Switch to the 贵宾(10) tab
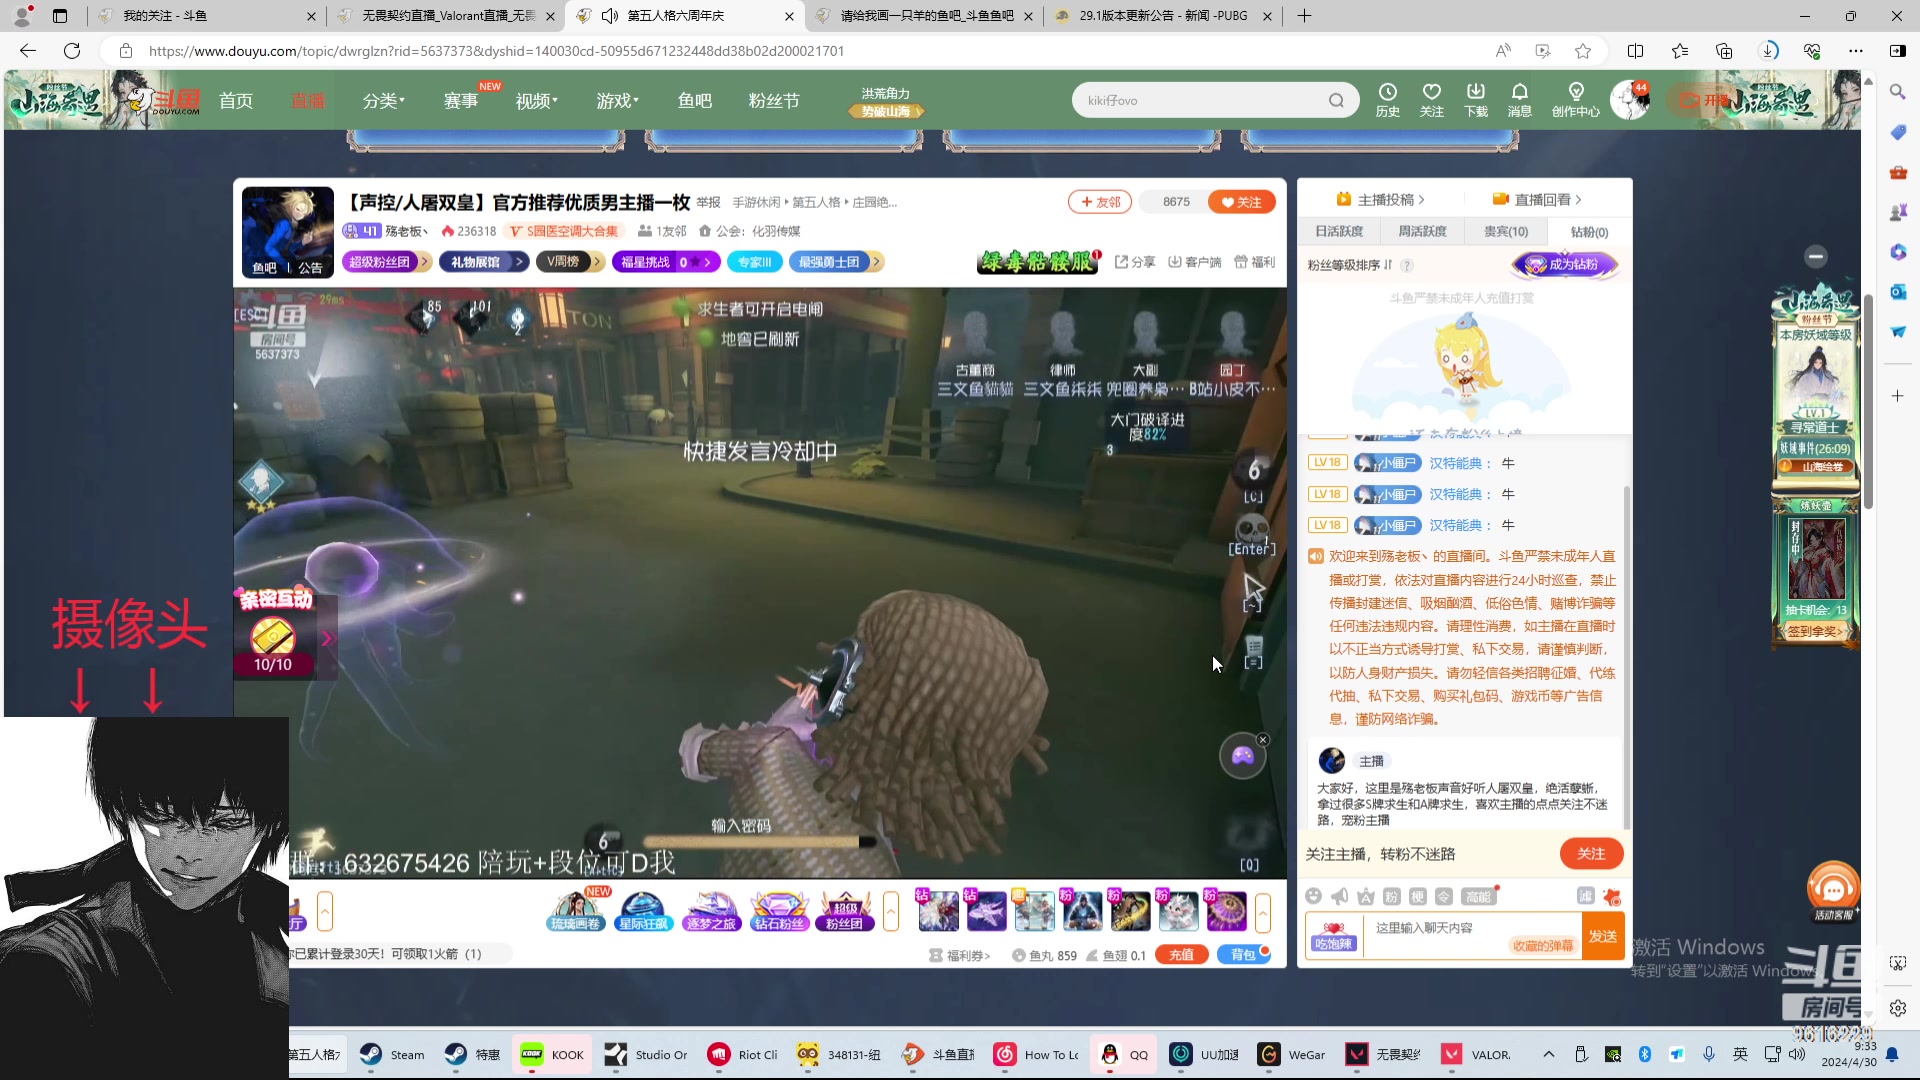The height and width of the screenshot is (1080, 1920). [x=1506, y=231]
